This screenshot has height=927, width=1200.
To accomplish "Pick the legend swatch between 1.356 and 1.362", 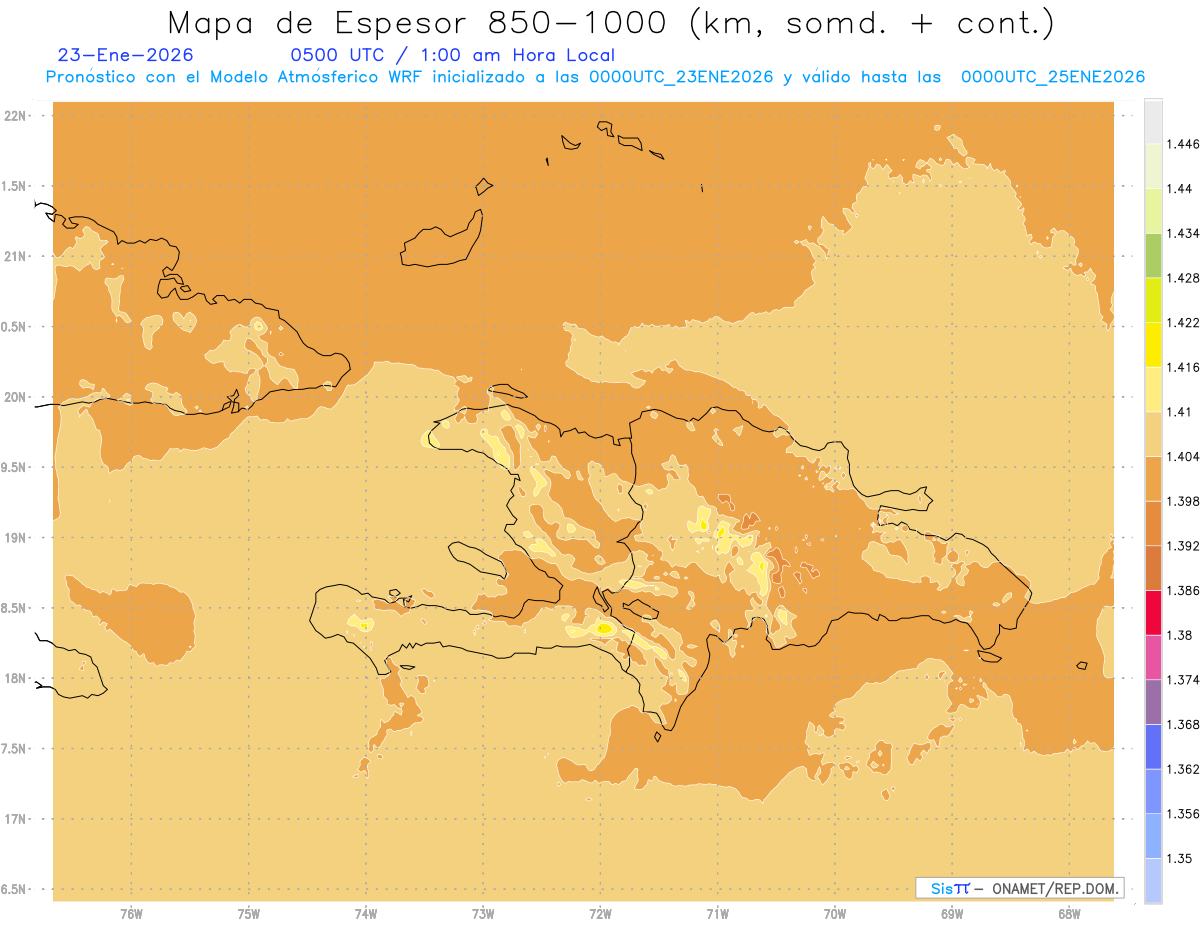I will coord(1153,791).
